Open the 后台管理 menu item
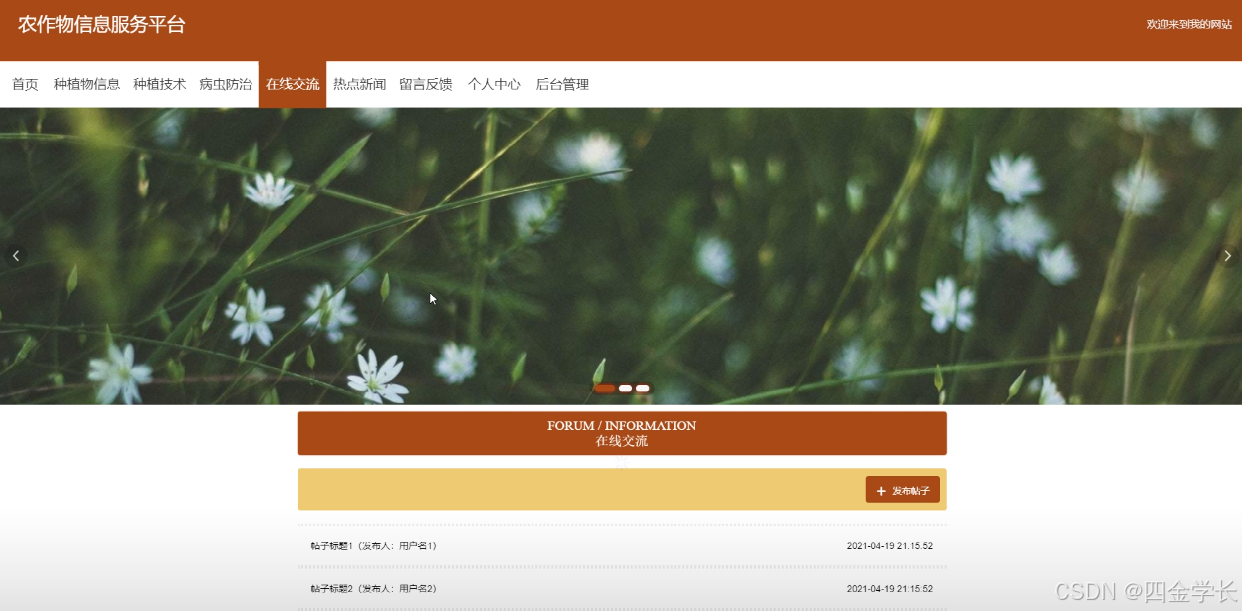The width and height of the screenshot is (1242, 611). [562, 84]
